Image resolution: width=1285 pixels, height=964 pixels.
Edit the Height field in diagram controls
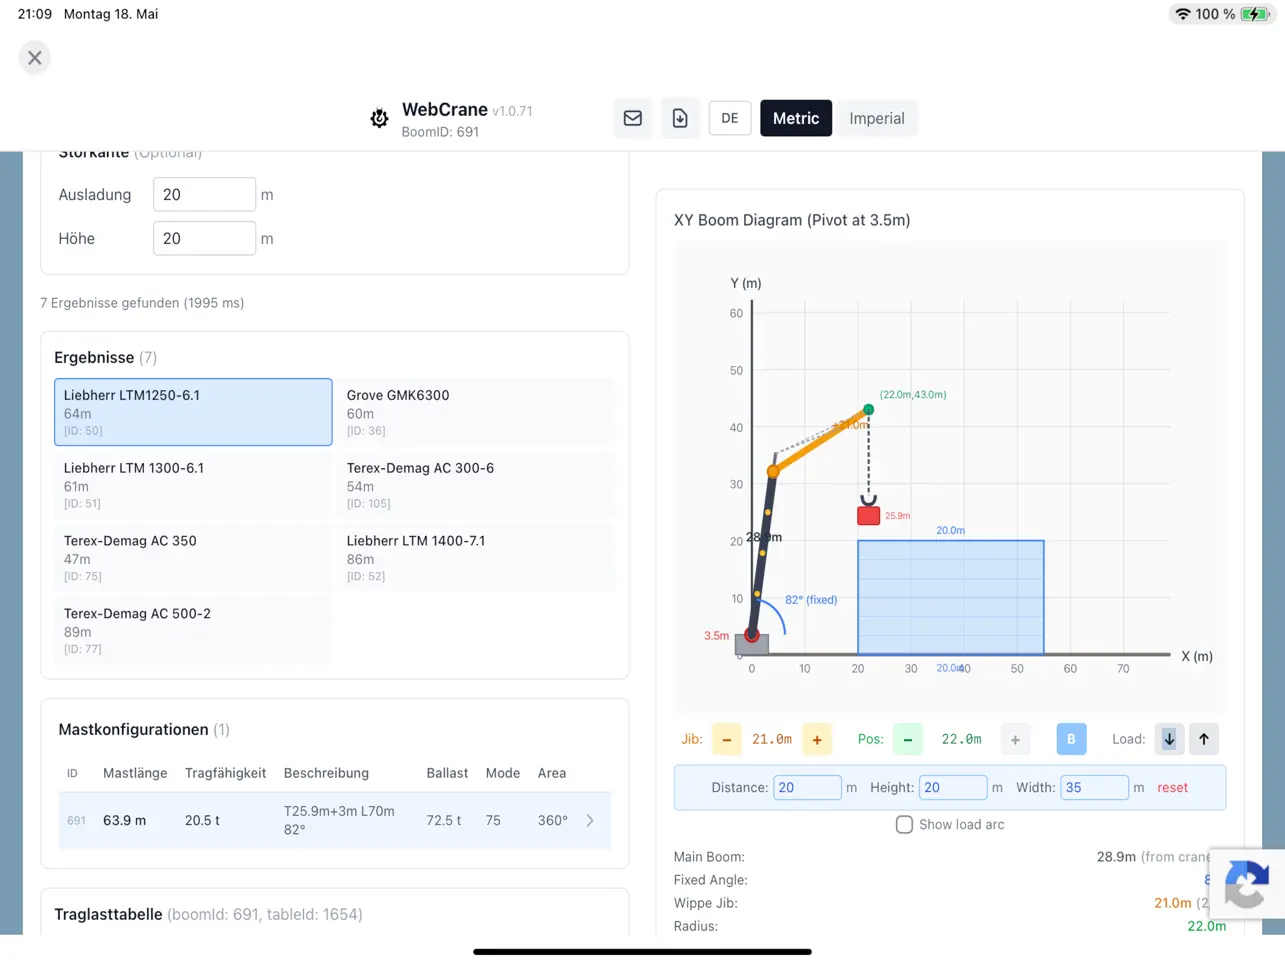953,787
